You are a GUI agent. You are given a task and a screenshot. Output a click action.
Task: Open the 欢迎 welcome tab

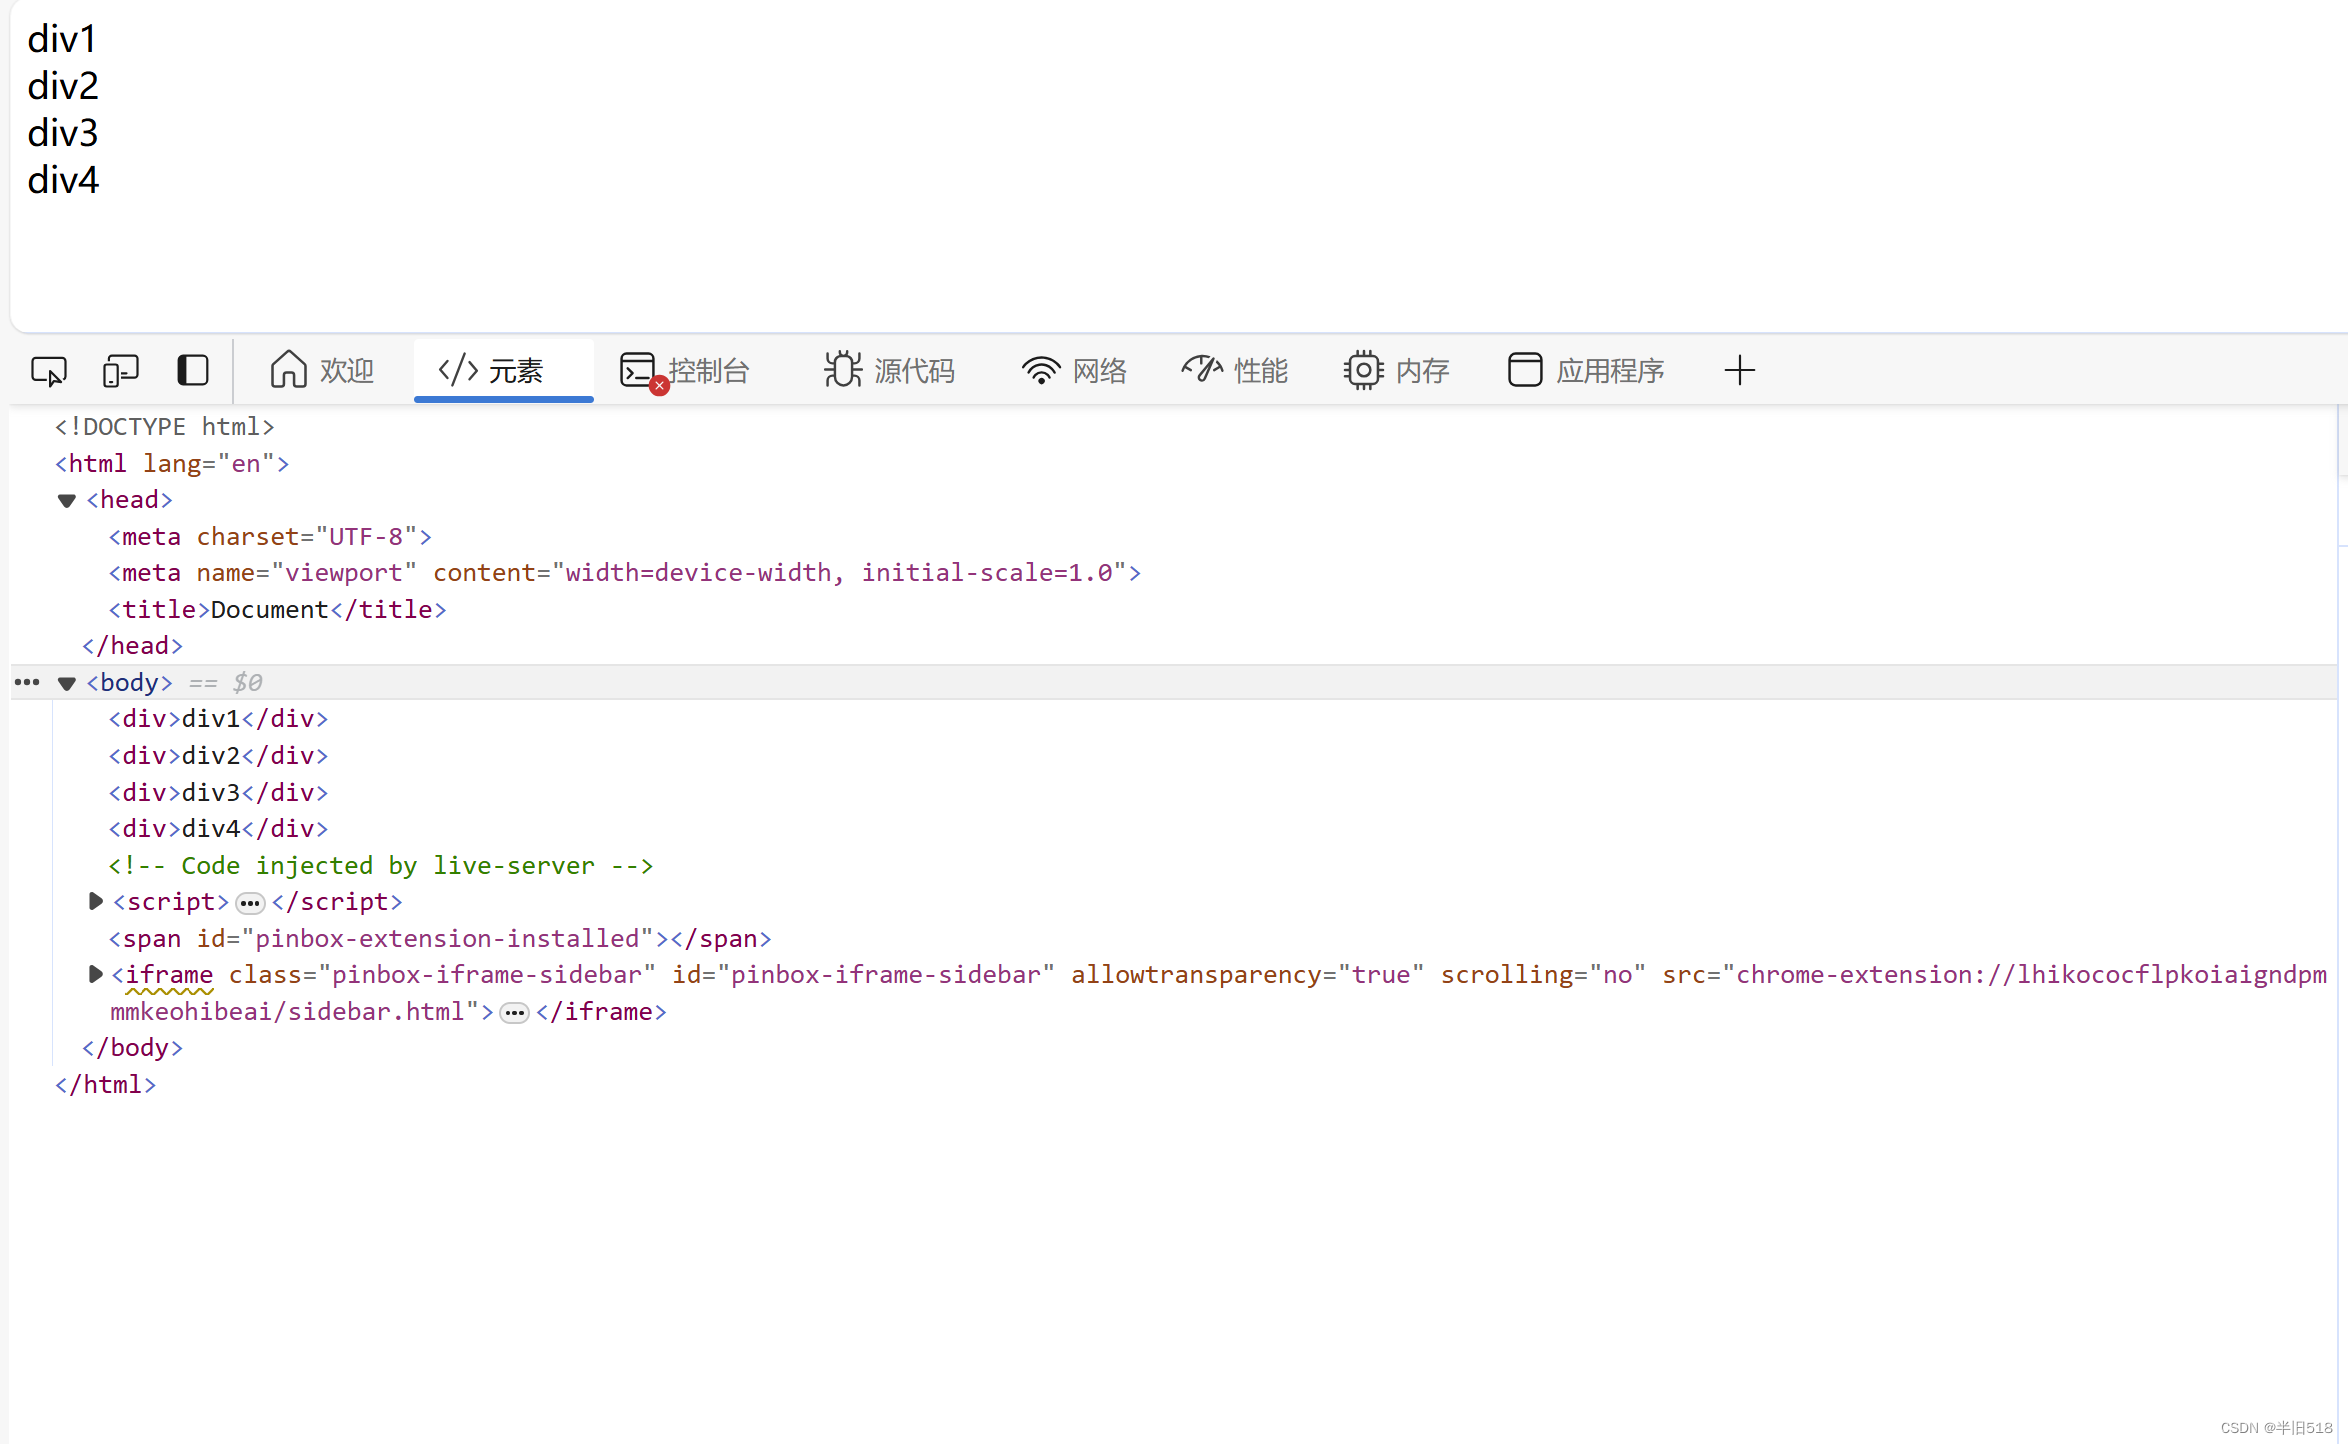(x=322, y=371)
